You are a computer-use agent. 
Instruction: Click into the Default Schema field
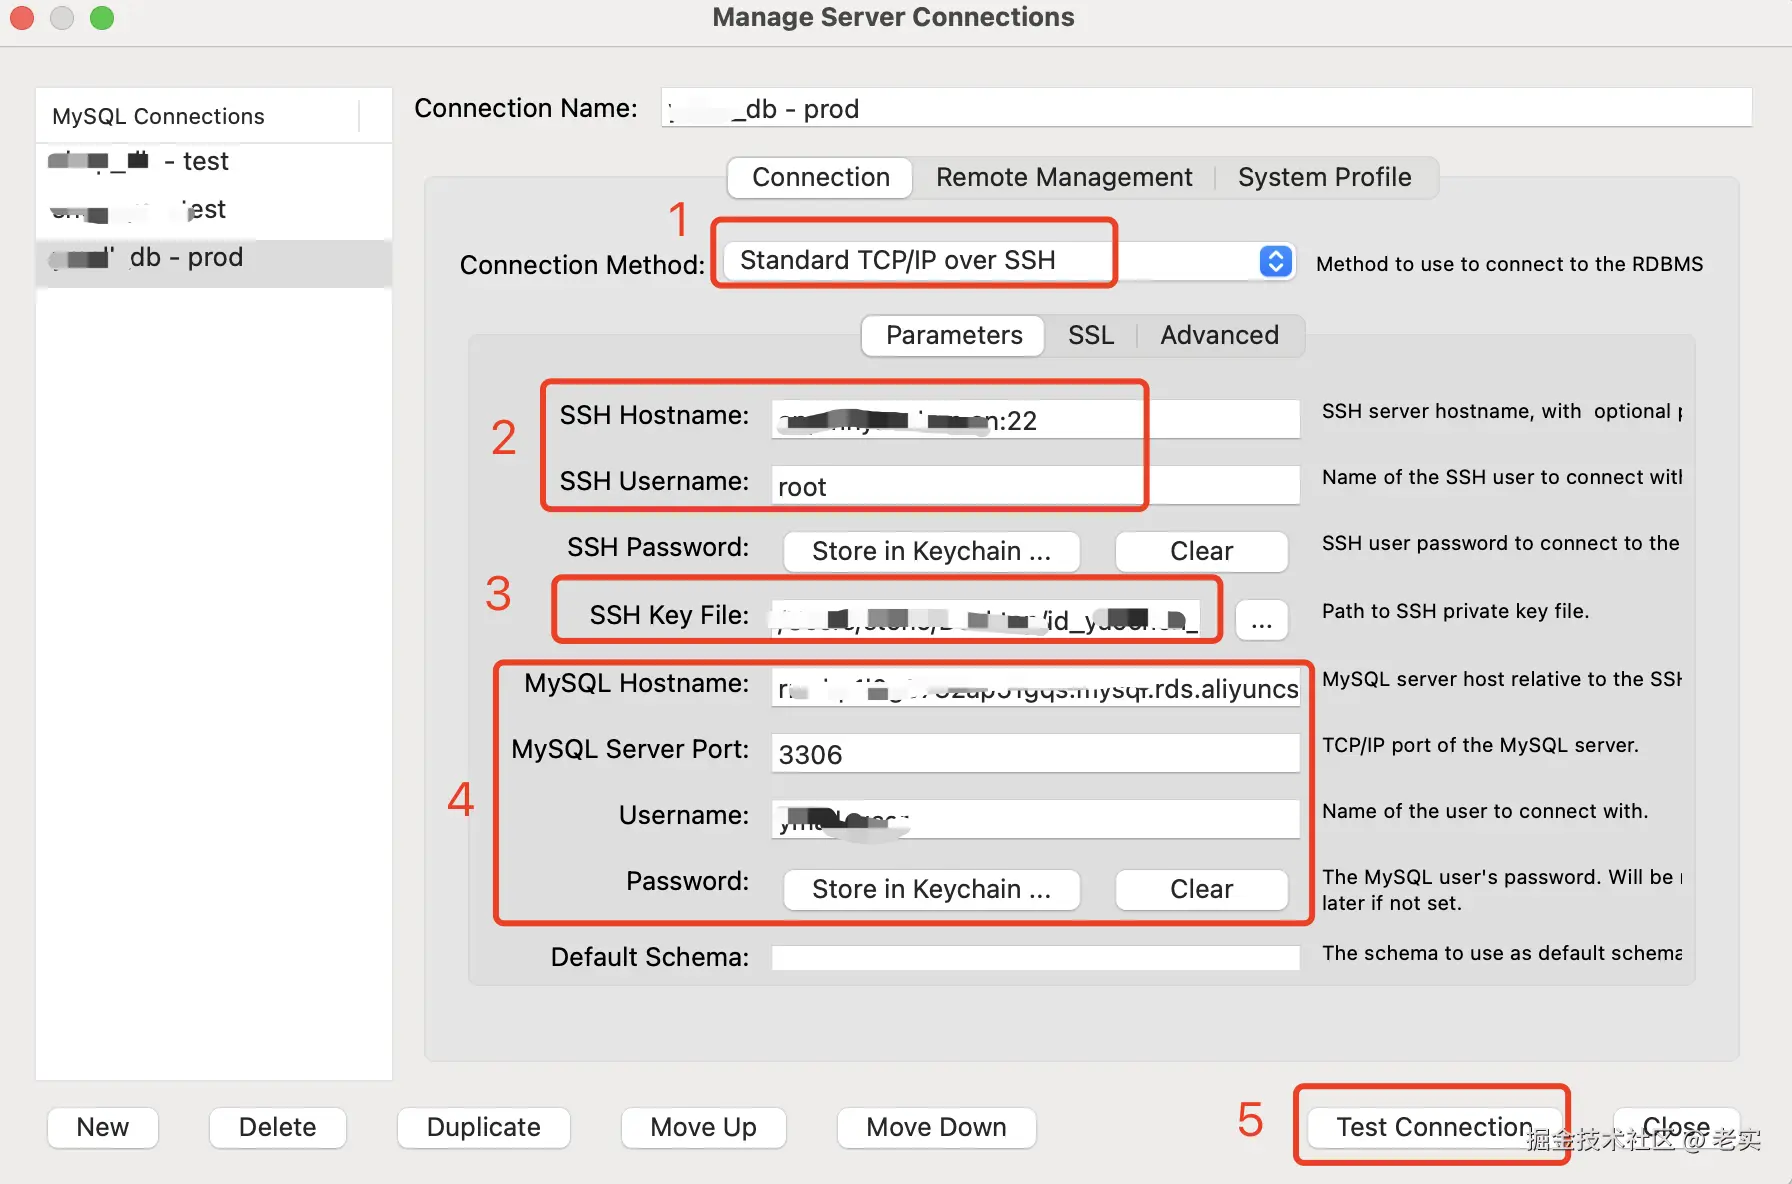[1035, 957]
